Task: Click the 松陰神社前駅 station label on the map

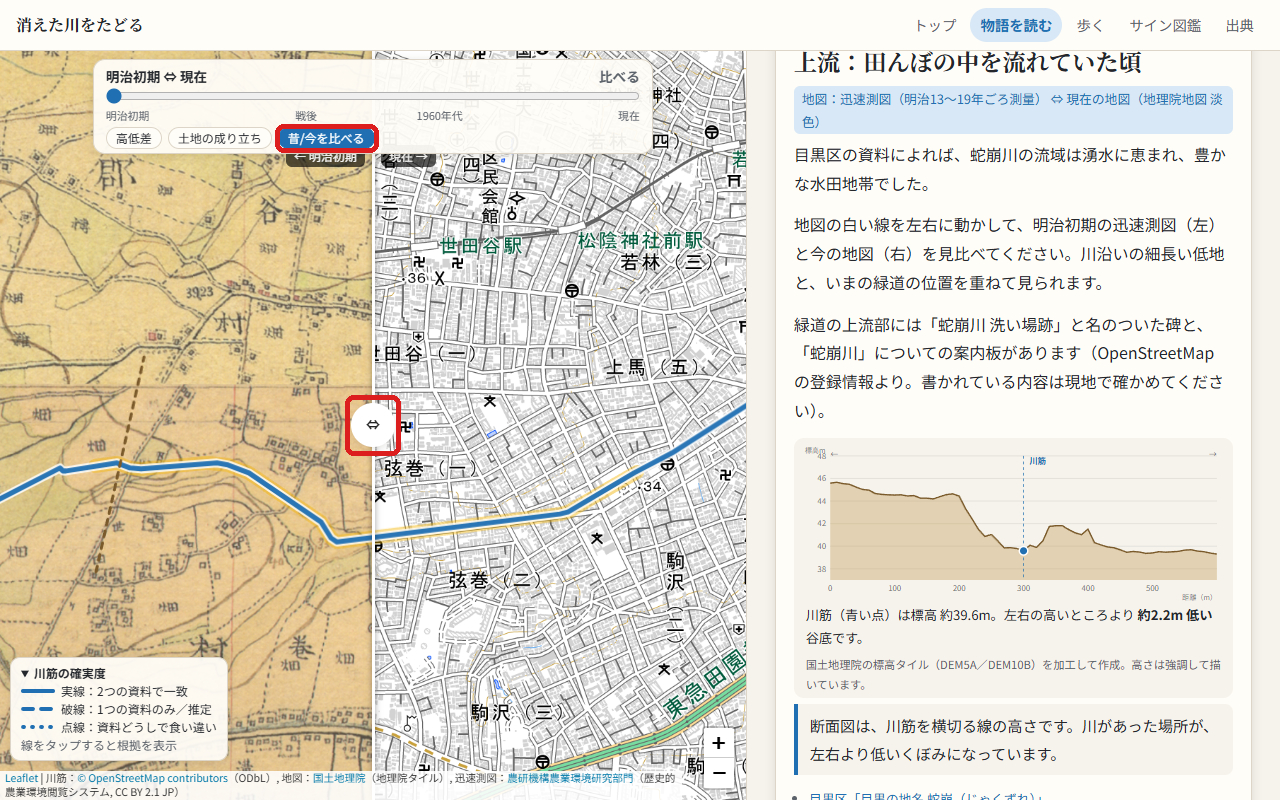Action: (x=640, y=240)
